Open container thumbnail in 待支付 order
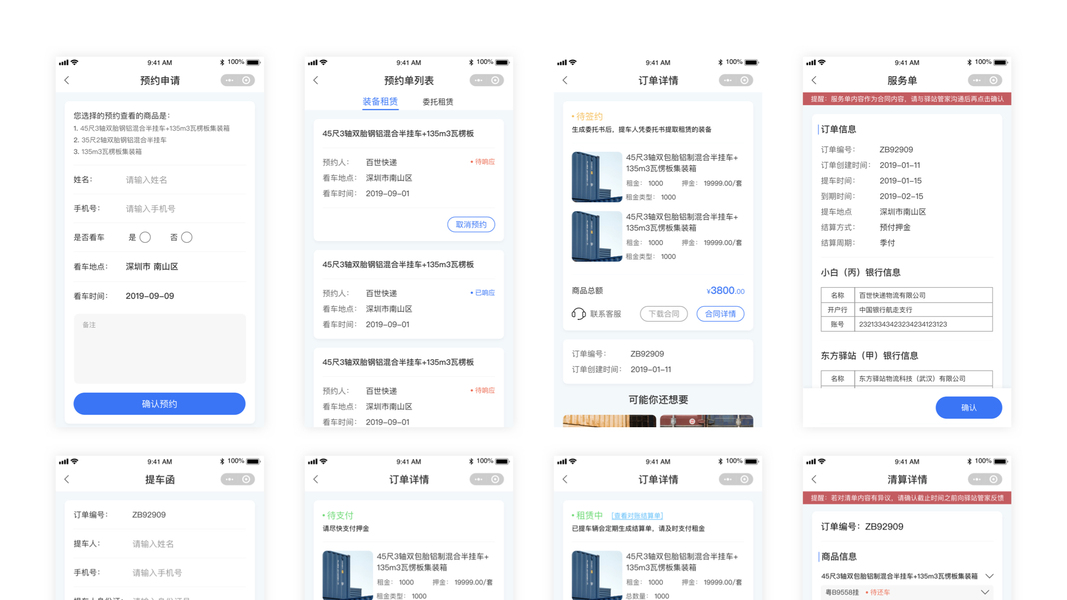The width and height of the screenshot is (1067, 600). [x=347, y=576]
